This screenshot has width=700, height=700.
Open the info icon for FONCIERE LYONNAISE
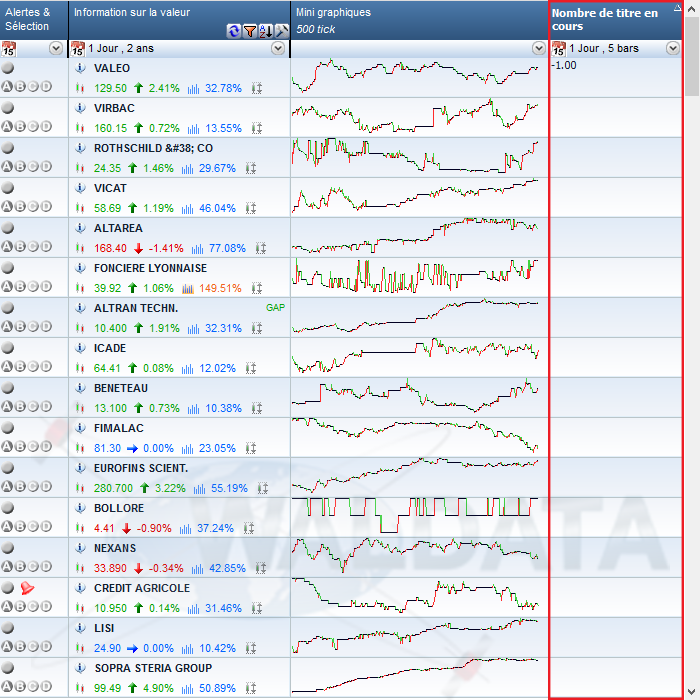click(x=80, y=268)
